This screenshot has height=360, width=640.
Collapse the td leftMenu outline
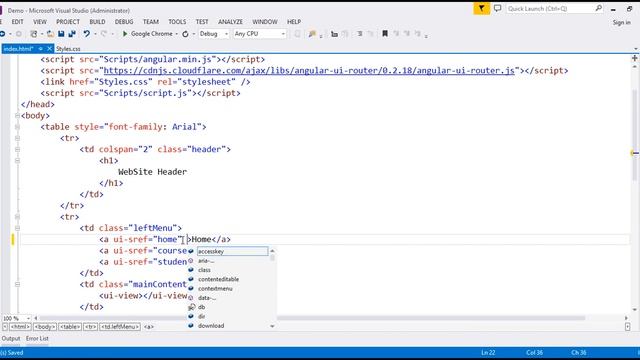point(17,228)
